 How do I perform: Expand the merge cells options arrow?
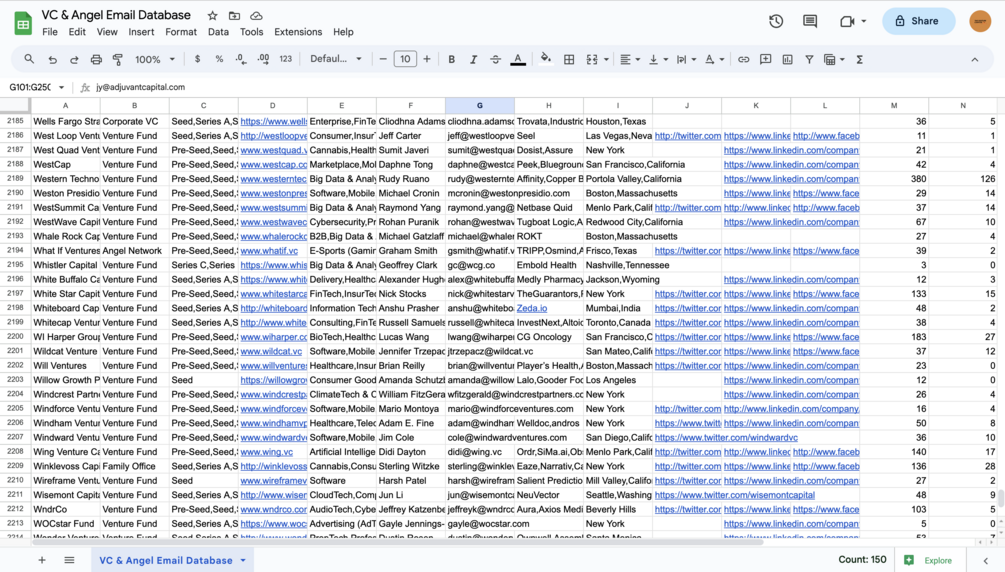tap(606, 59)
